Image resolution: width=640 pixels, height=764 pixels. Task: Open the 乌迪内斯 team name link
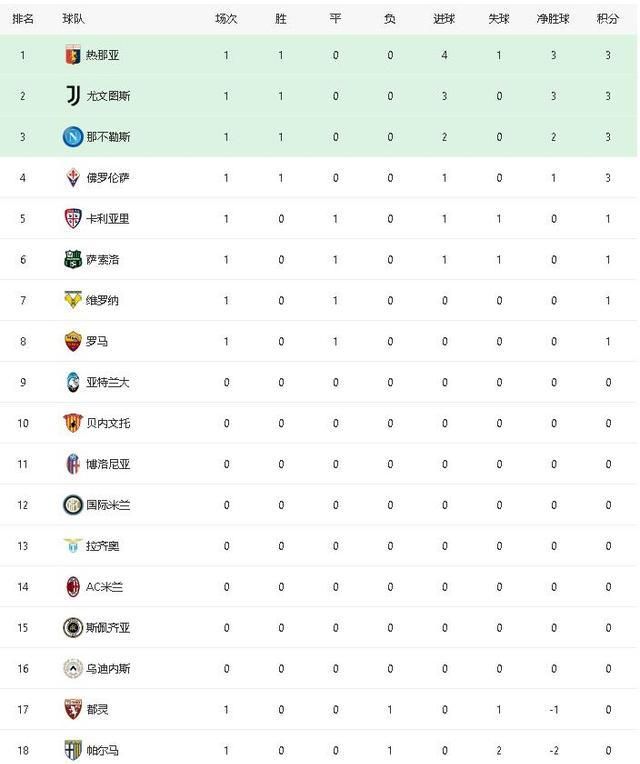(x=108, y=668)
